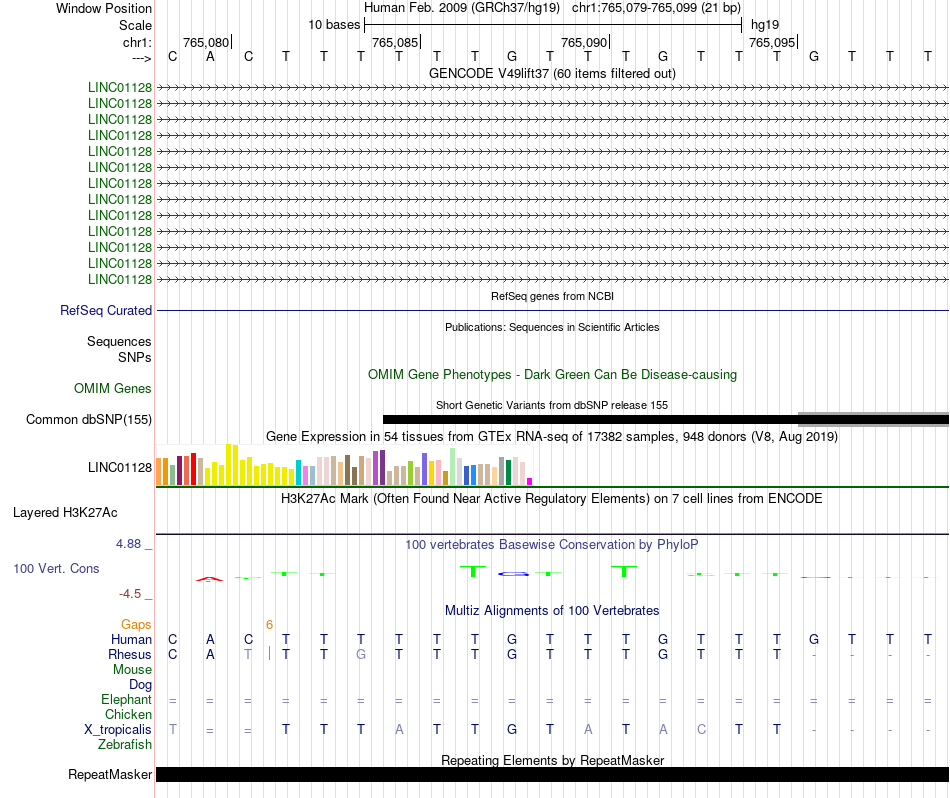This screenshot has height=798, width=950.
Task: Click the chr1:765,079-765,099 (21 bp) position text
Action: click(656, 8)
